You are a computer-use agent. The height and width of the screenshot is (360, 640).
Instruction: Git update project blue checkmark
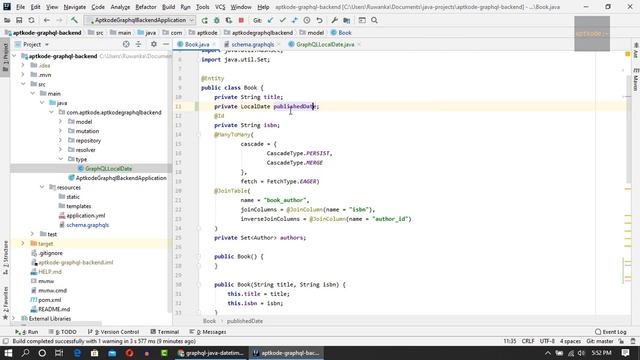coord(270,20)
